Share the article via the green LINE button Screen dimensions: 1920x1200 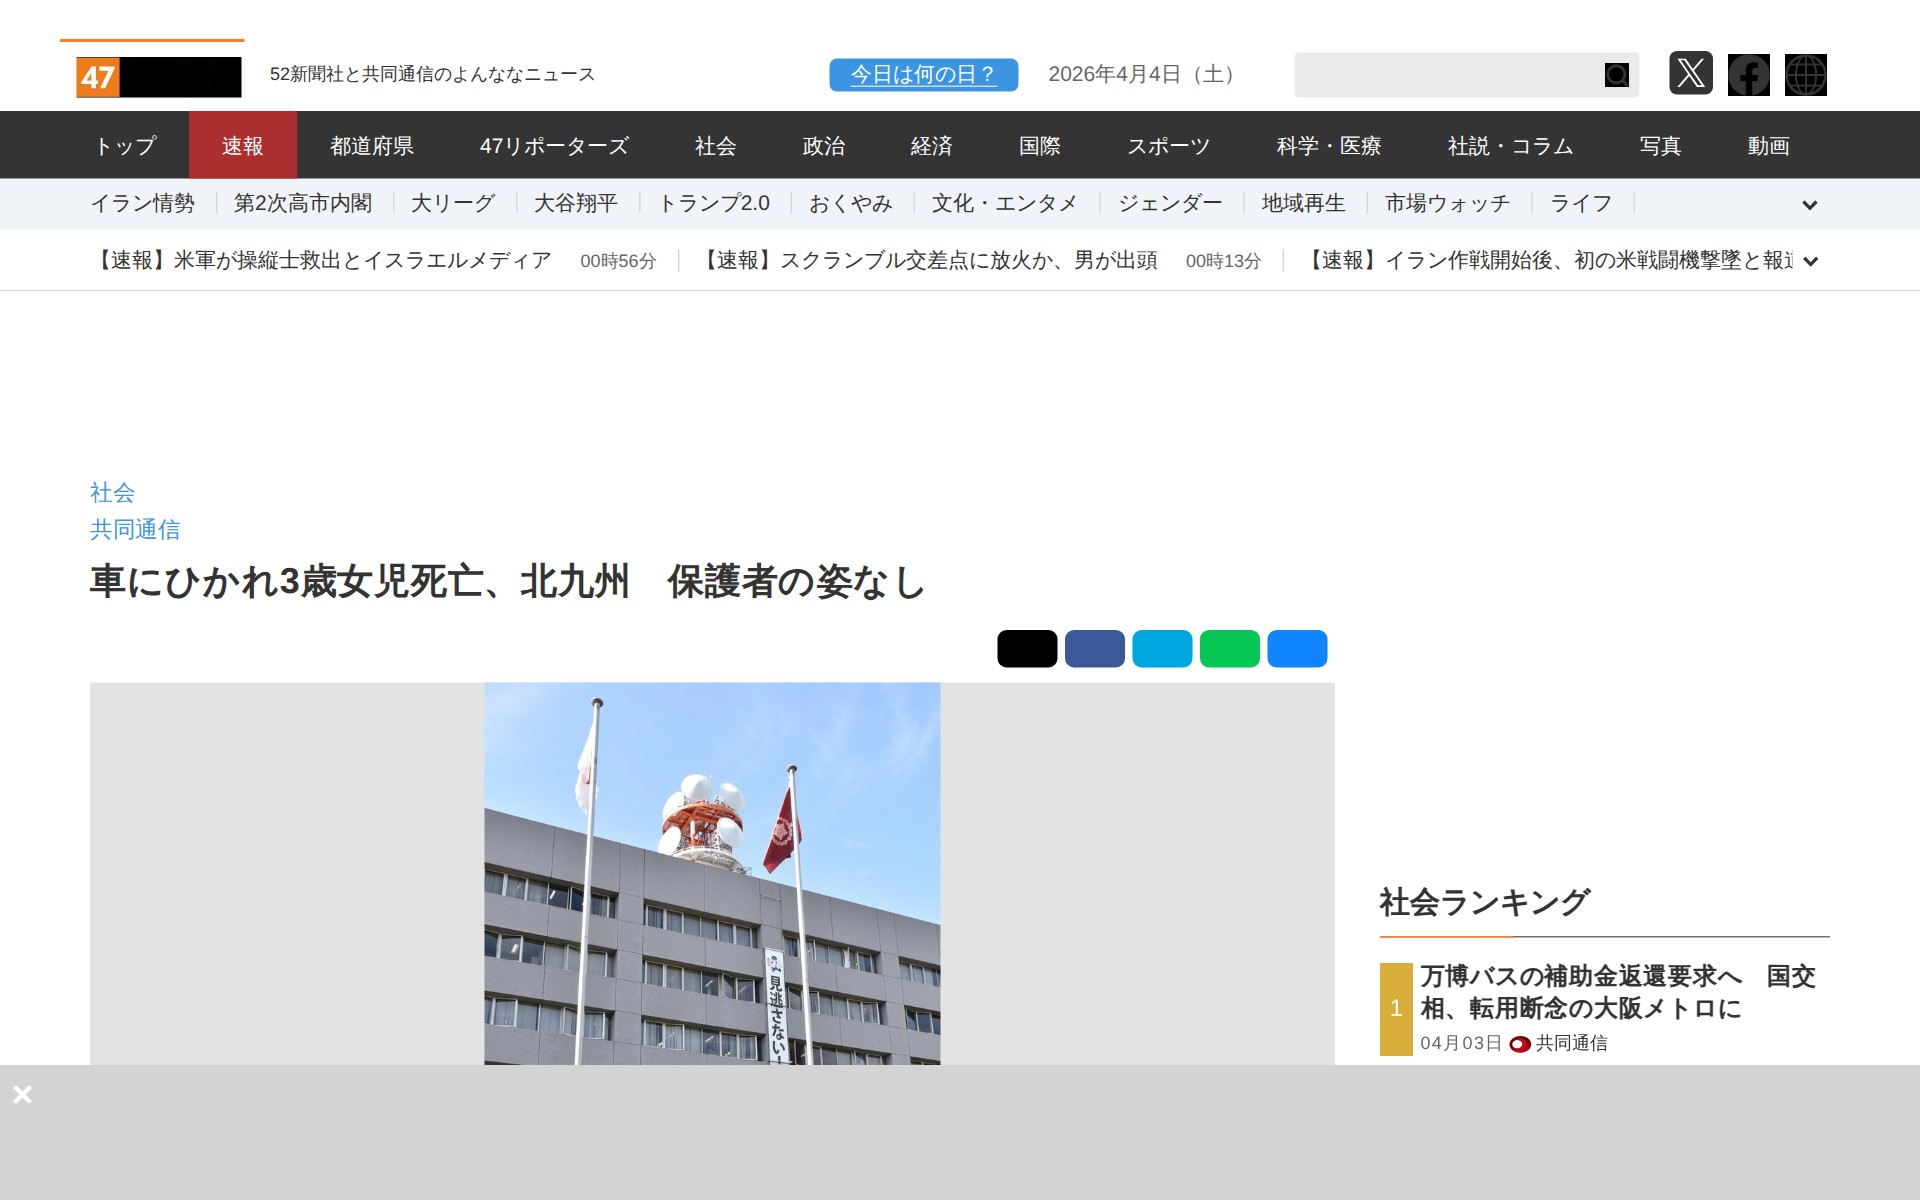pyautogui.click(x=1229, y=649)
